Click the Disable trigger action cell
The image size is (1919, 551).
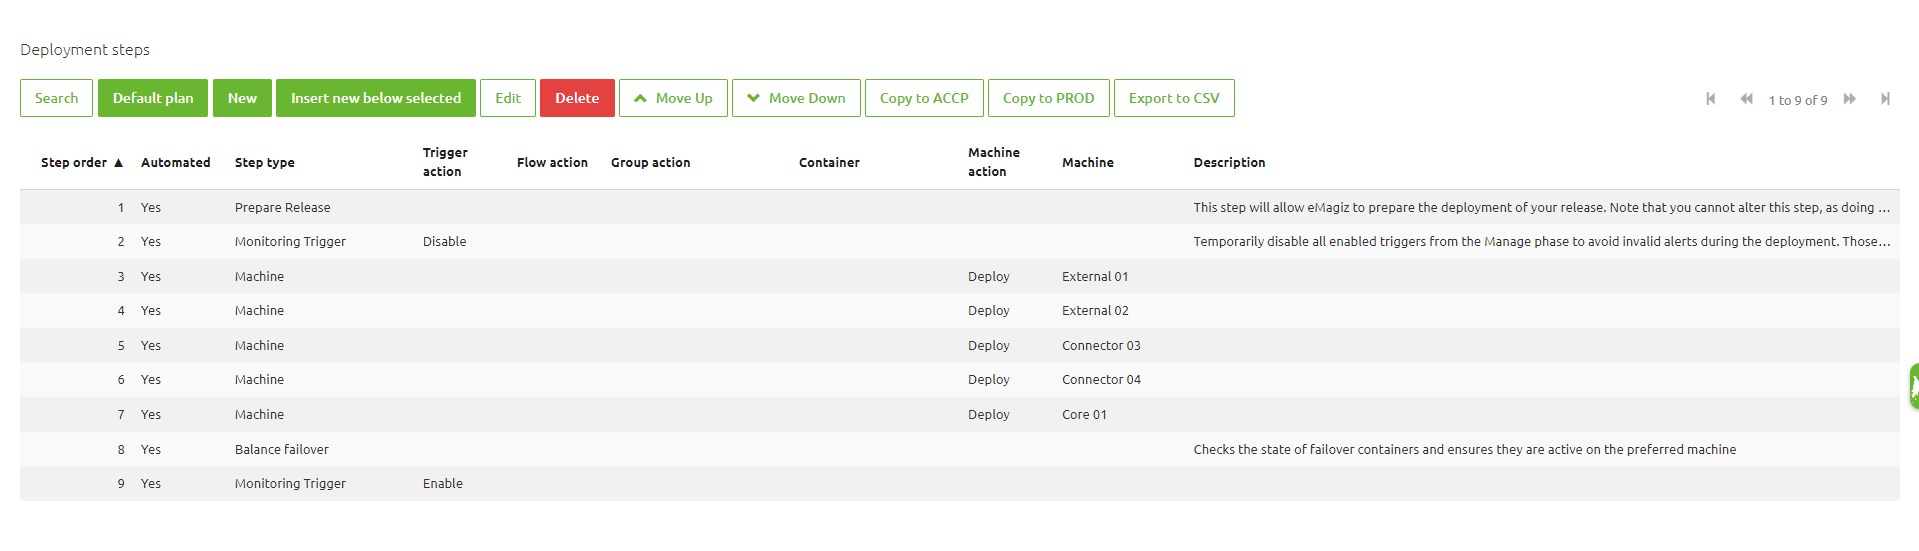(x=444, y=241)
